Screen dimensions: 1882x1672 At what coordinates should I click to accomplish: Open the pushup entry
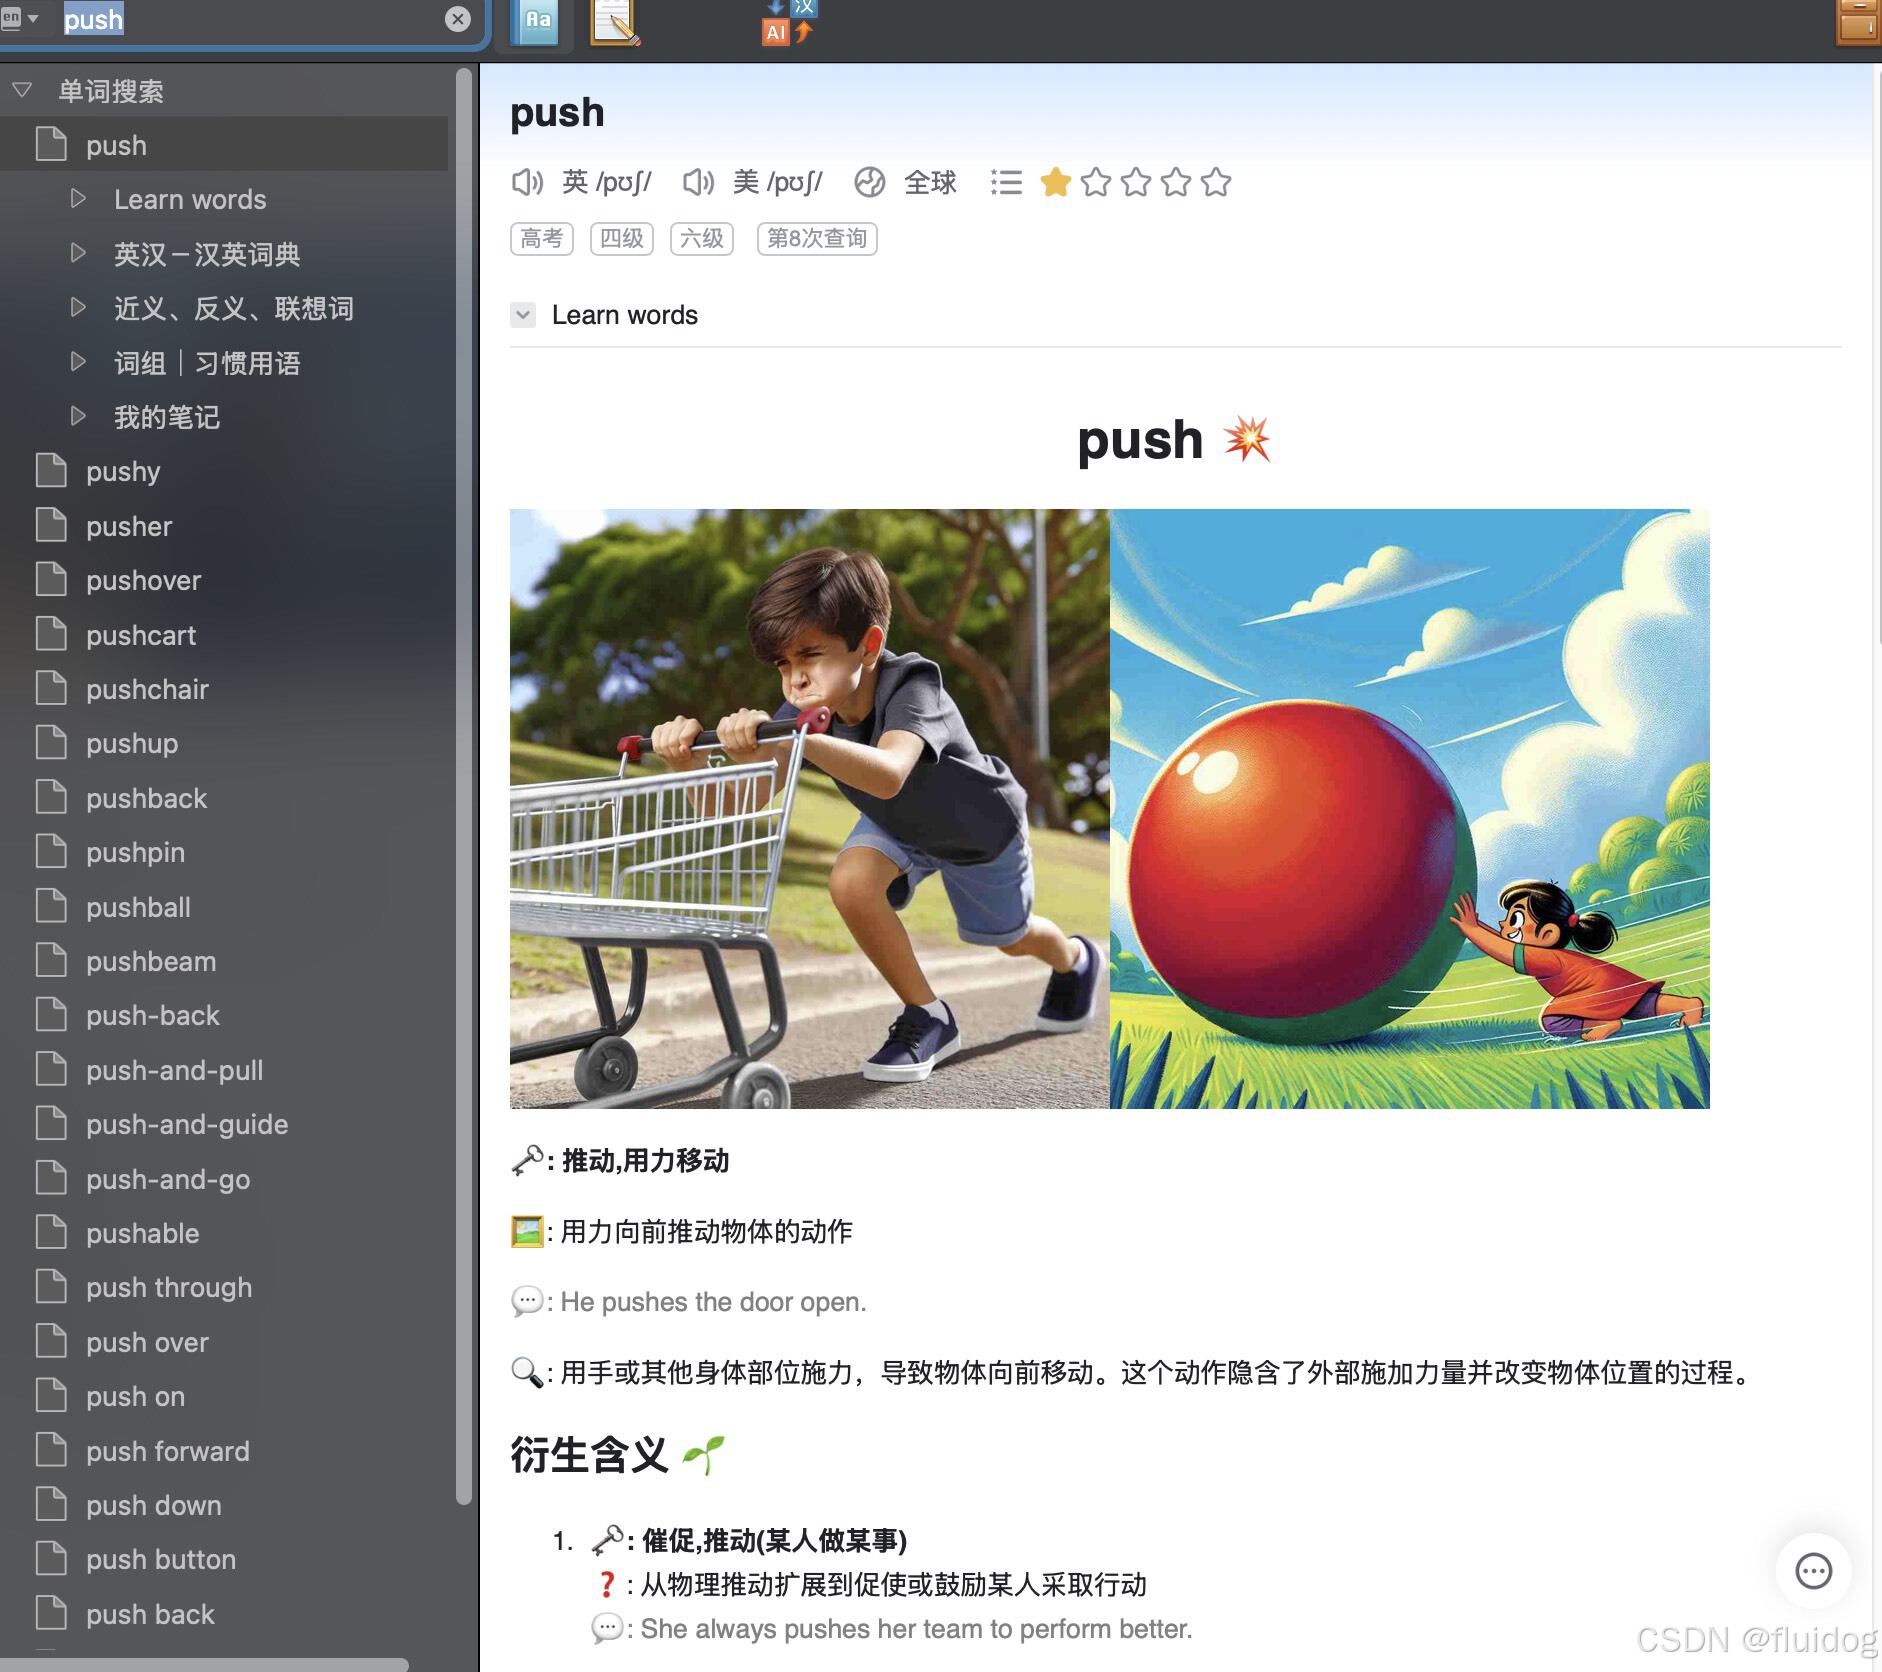click(224, 743)
